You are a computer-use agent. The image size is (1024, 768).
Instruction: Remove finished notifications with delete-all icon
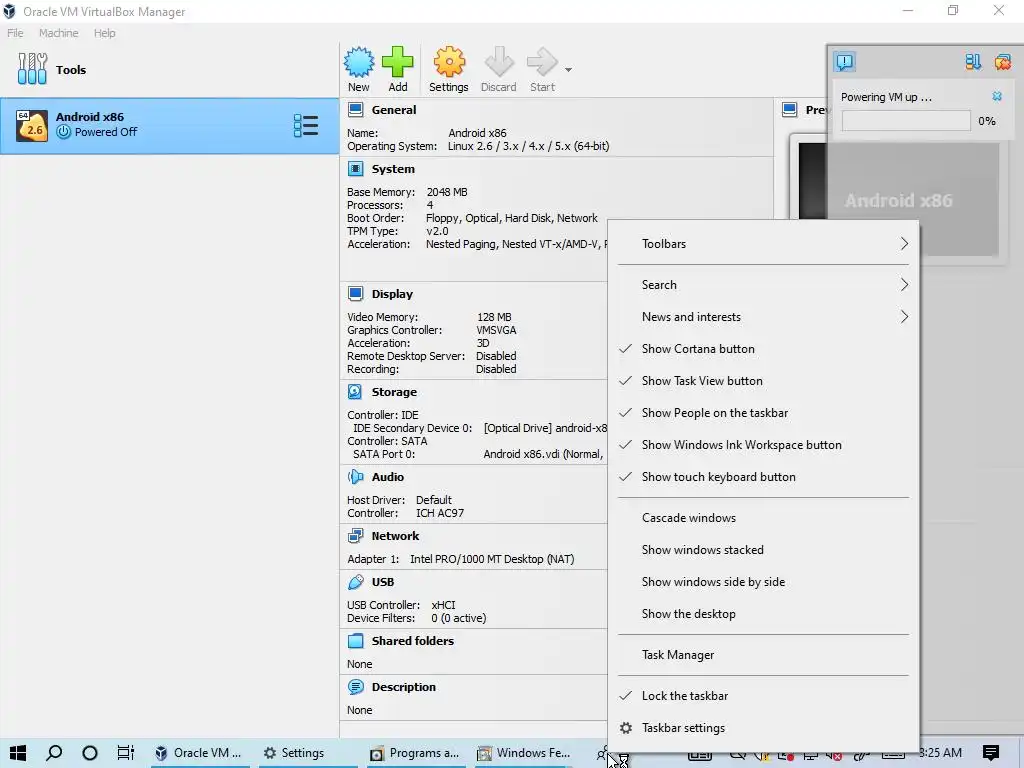click(1002, 62)
